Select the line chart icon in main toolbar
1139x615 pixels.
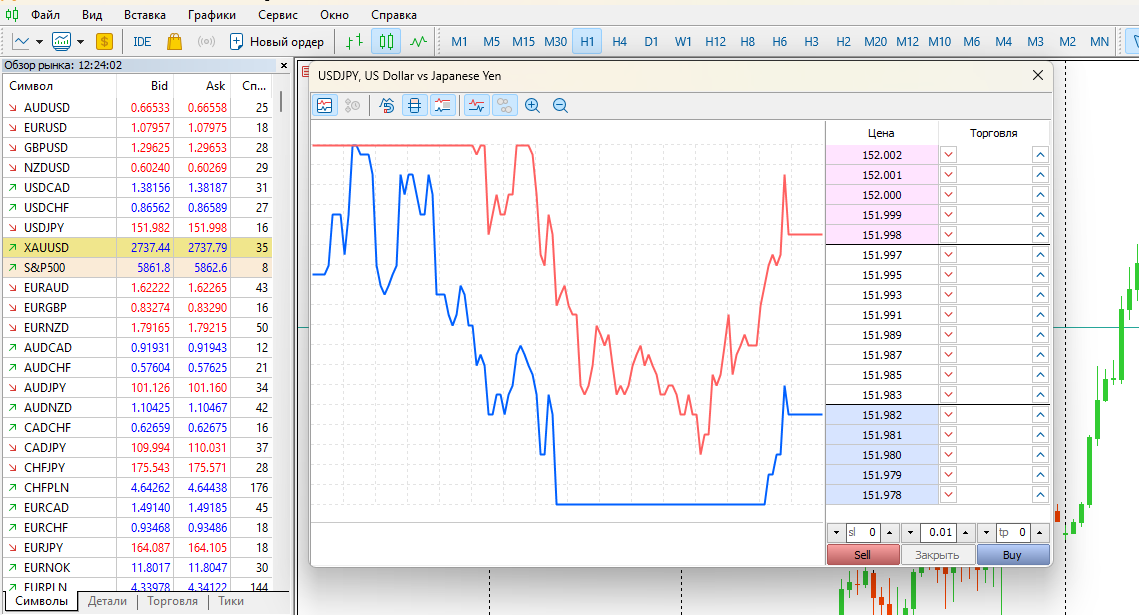pyautogui.click(x=418, y=41)
